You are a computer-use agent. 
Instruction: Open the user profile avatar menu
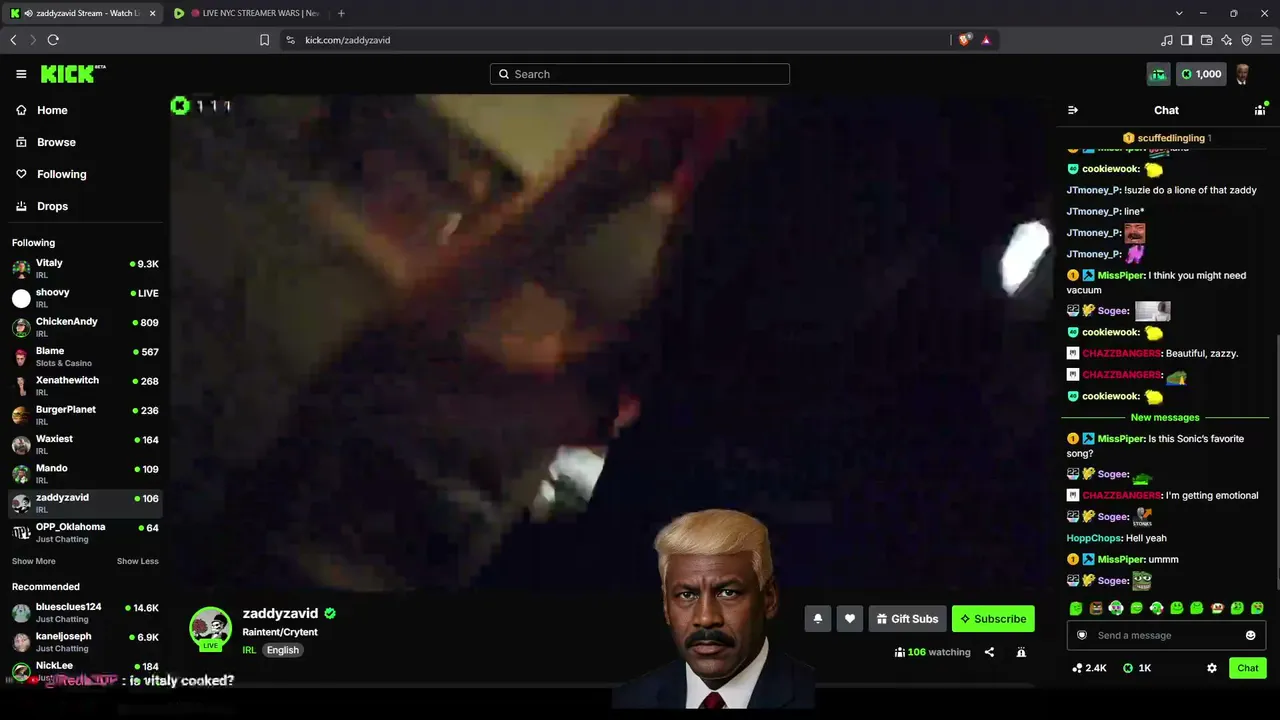pos(1243,74)
